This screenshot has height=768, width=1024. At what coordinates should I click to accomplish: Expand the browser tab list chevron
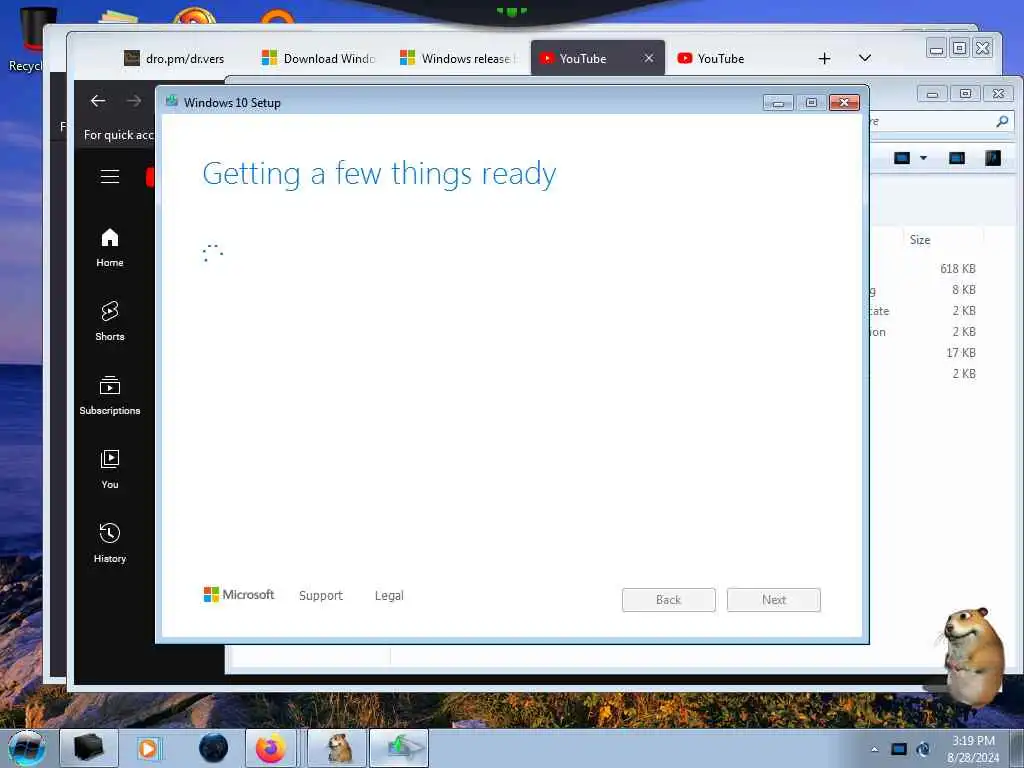point(865,58)
